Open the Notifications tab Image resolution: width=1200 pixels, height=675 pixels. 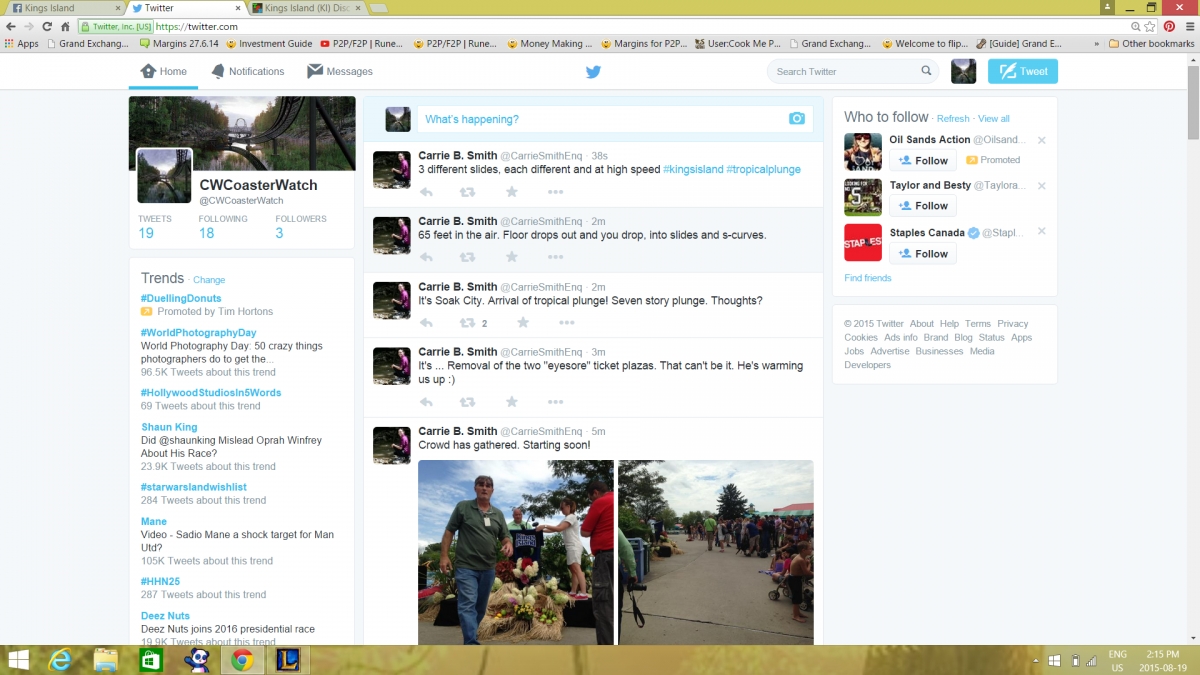pyautogui.click(x=247, y=71)
